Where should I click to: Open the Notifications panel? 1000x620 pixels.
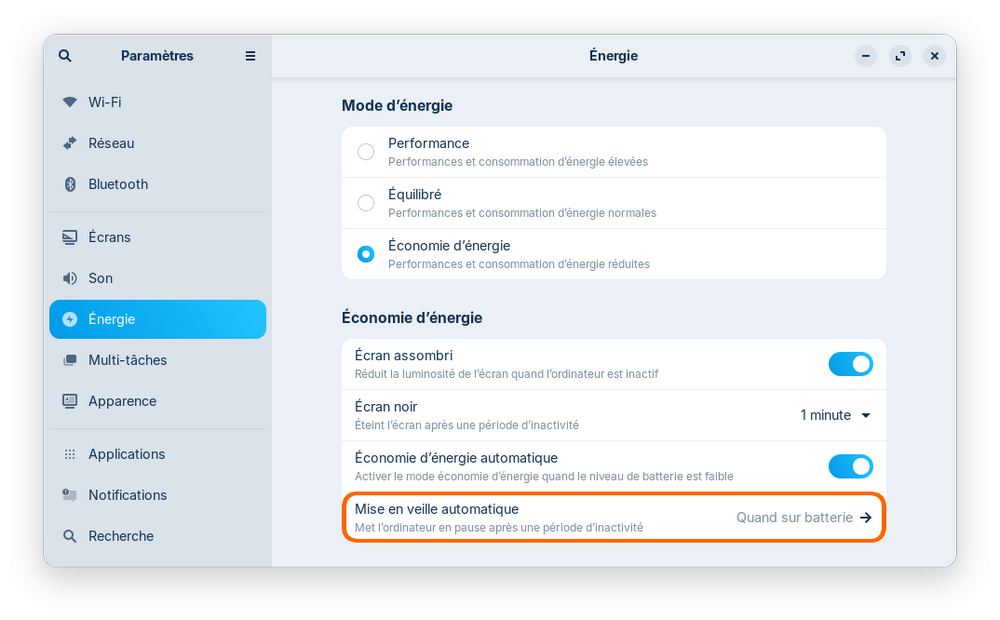coord(127,495)
